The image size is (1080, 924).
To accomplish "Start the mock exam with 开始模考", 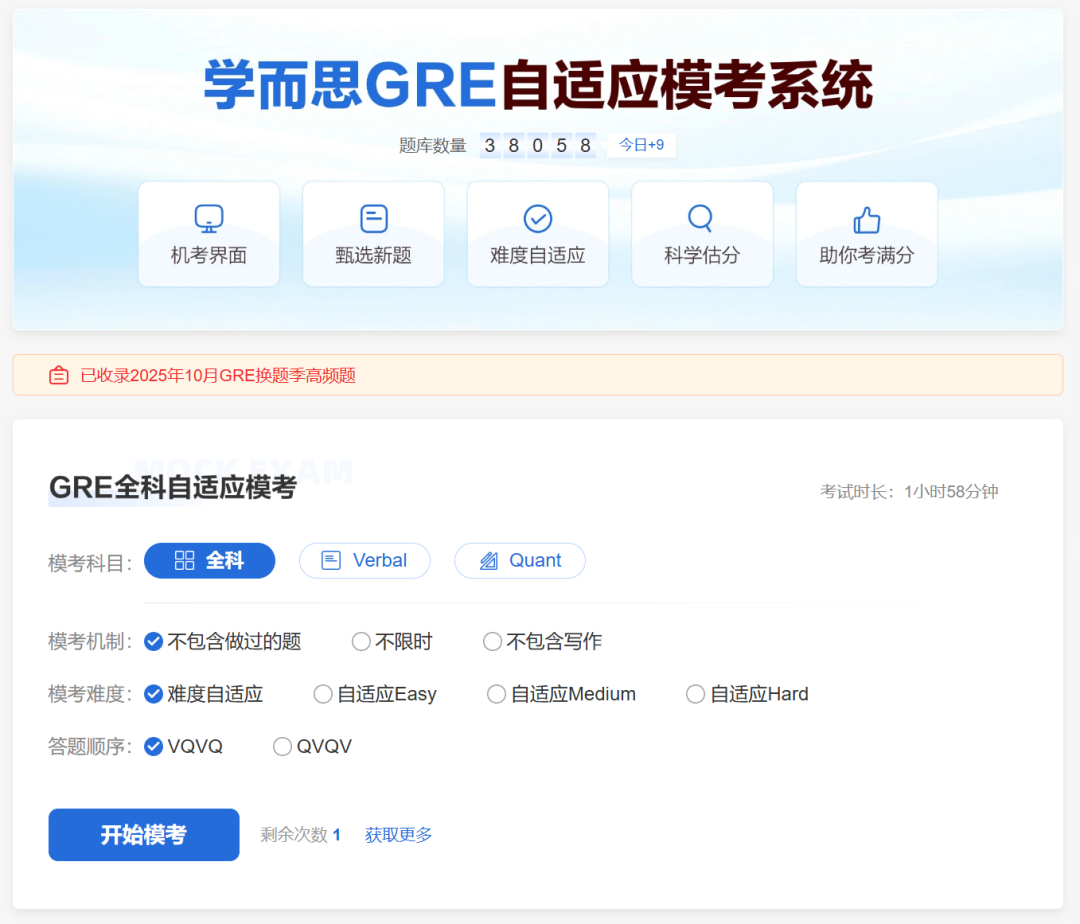I will click(x=144, y=834).
